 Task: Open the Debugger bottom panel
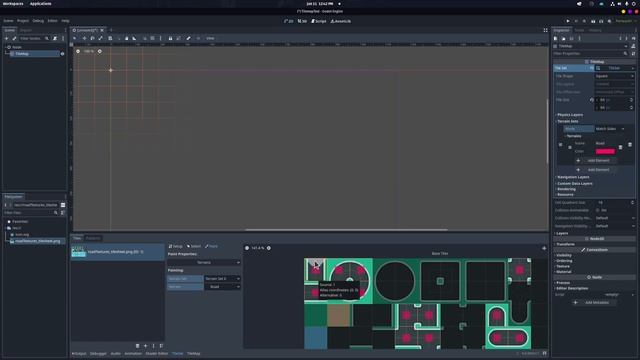[x=98, y=353]
